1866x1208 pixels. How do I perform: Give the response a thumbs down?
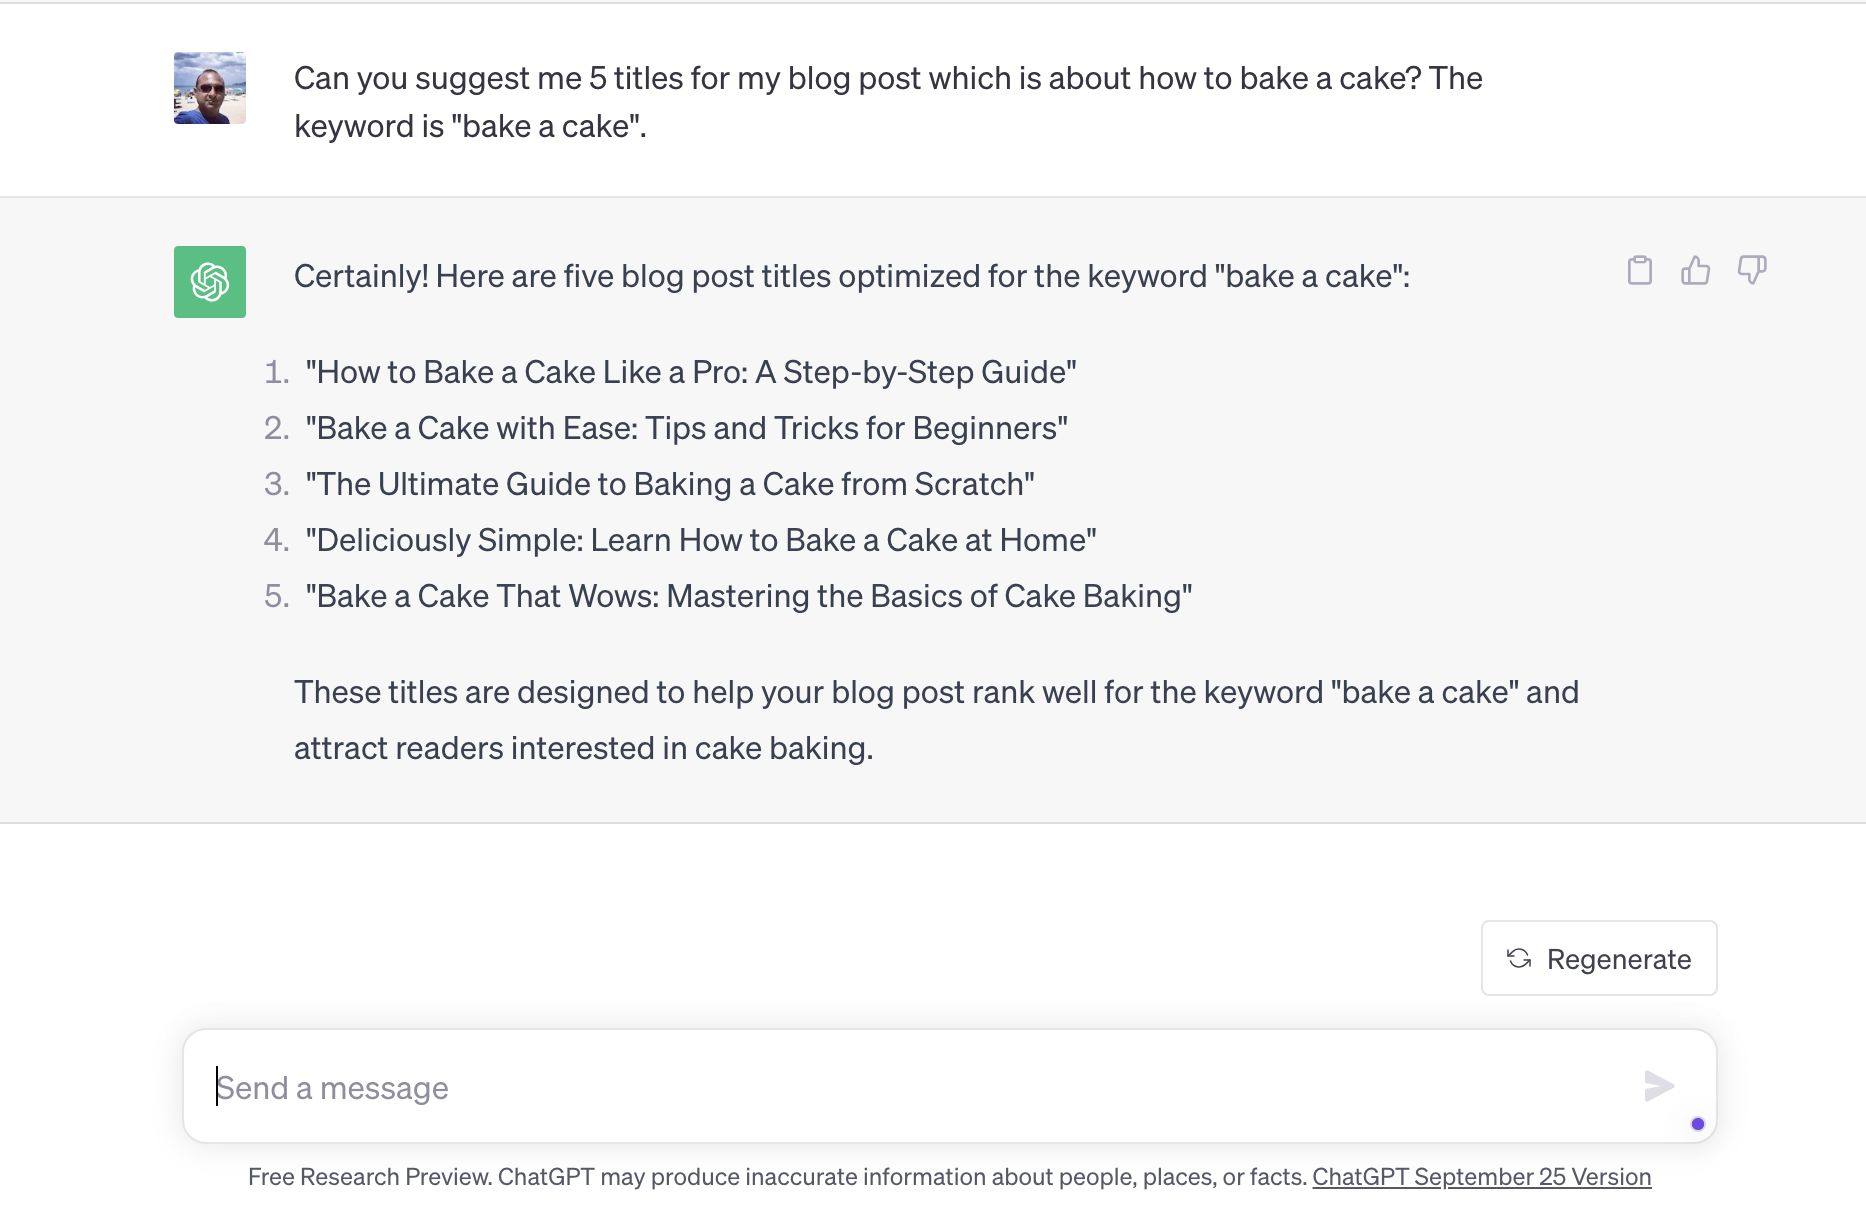1752,270
